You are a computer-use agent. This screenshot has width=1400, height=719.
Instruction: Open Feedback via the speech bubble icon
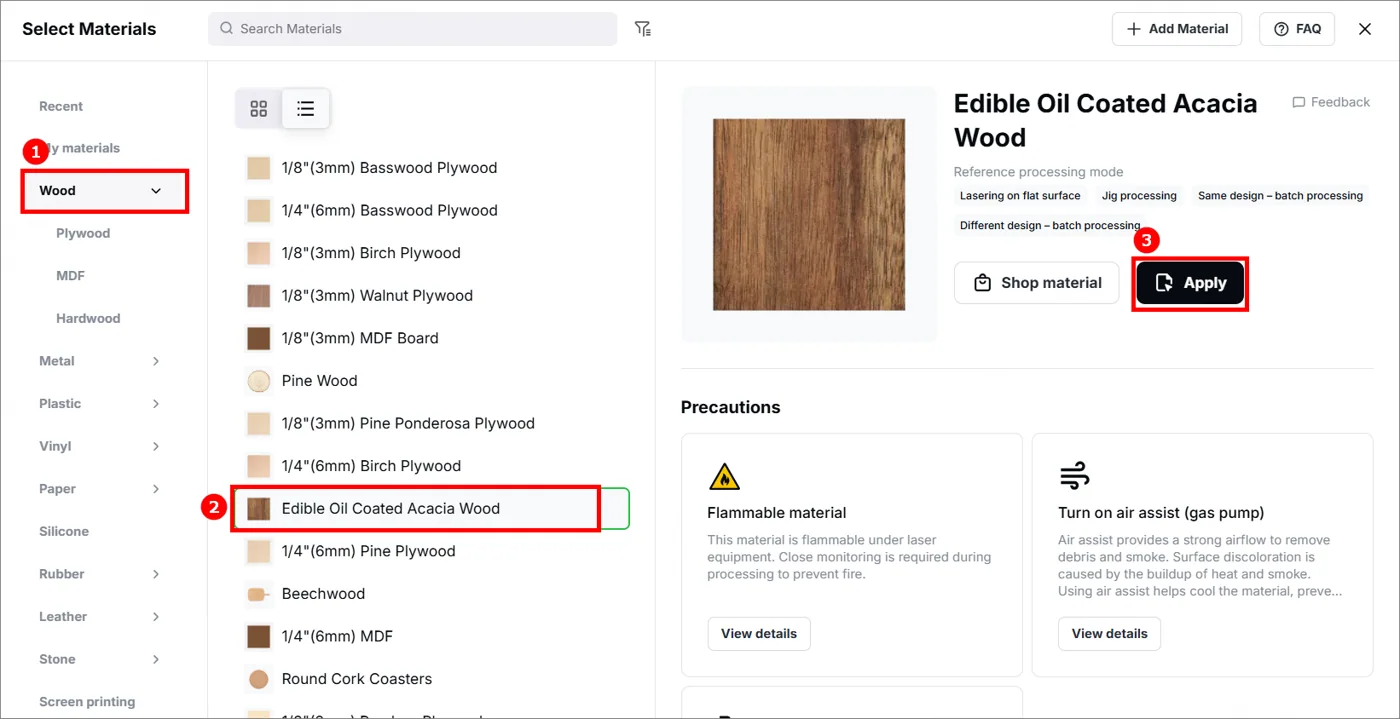[x=1299, y=102]
